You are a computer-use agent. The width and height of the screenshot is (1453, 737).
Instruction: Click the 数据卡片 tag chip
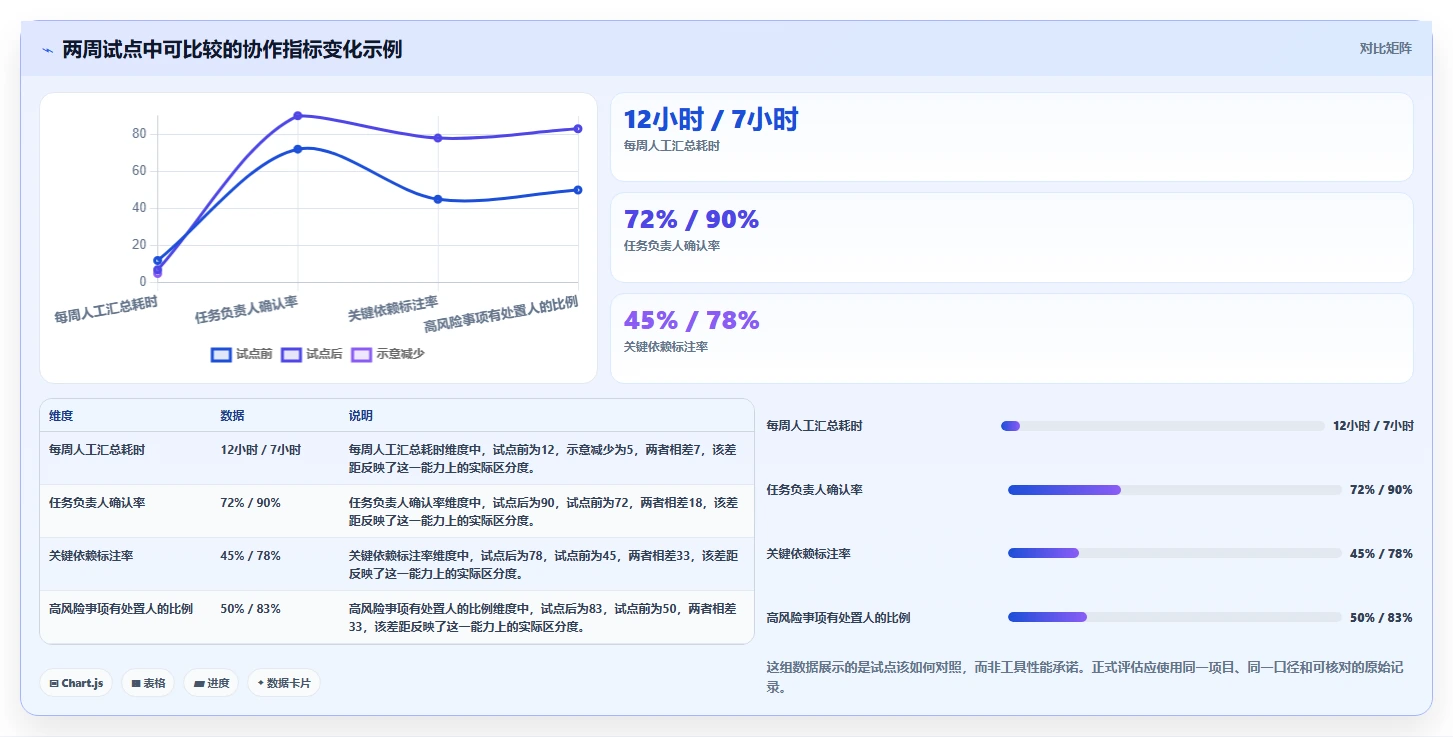pyautogui.click(x=284, y=683)
